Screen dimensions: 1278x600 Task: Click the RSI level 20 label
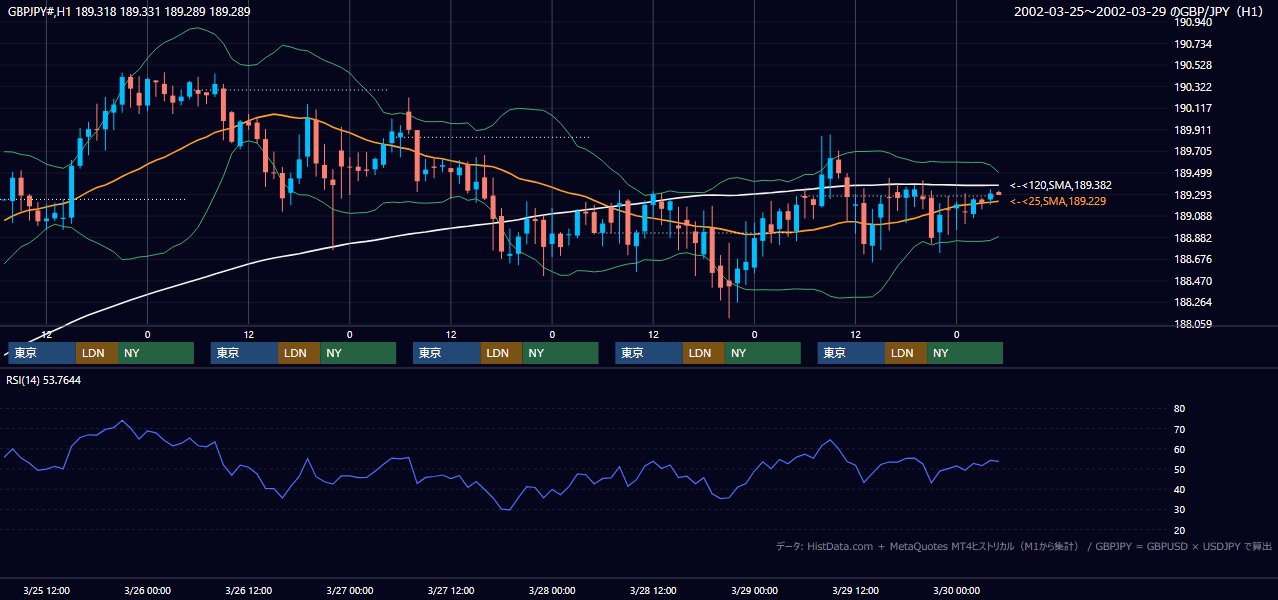pos(1179,530)
